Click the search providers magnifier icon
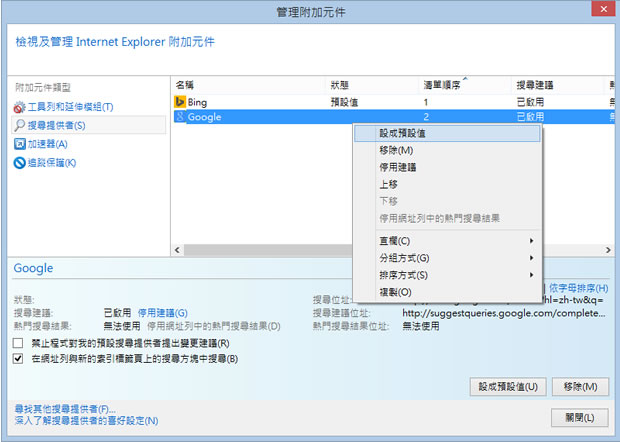620x442 pixels. pyautogui.click(x=19, y=125)
